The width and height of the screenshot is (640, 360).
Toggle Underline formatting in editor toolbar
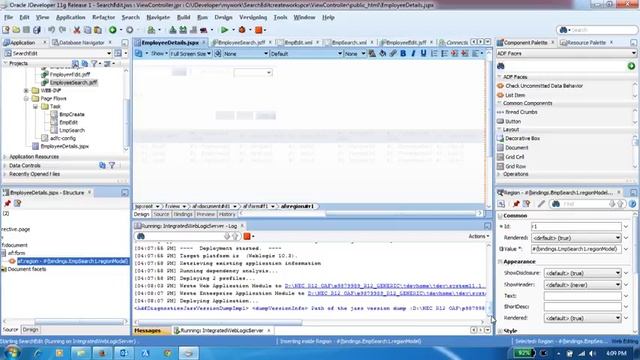click(x=423, y=53)
